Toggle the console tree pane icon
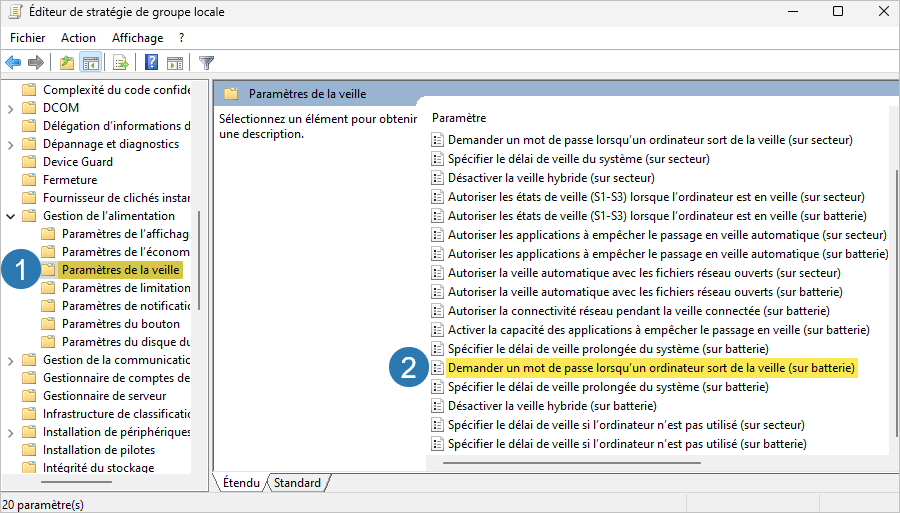This screenshot has height=513, width=900. [x=91, y=63]
